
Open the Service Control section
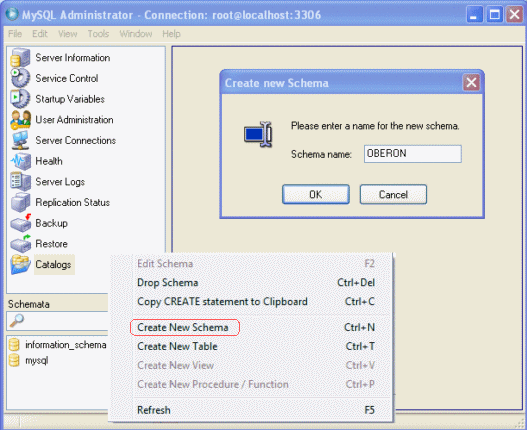coord(67,78)
